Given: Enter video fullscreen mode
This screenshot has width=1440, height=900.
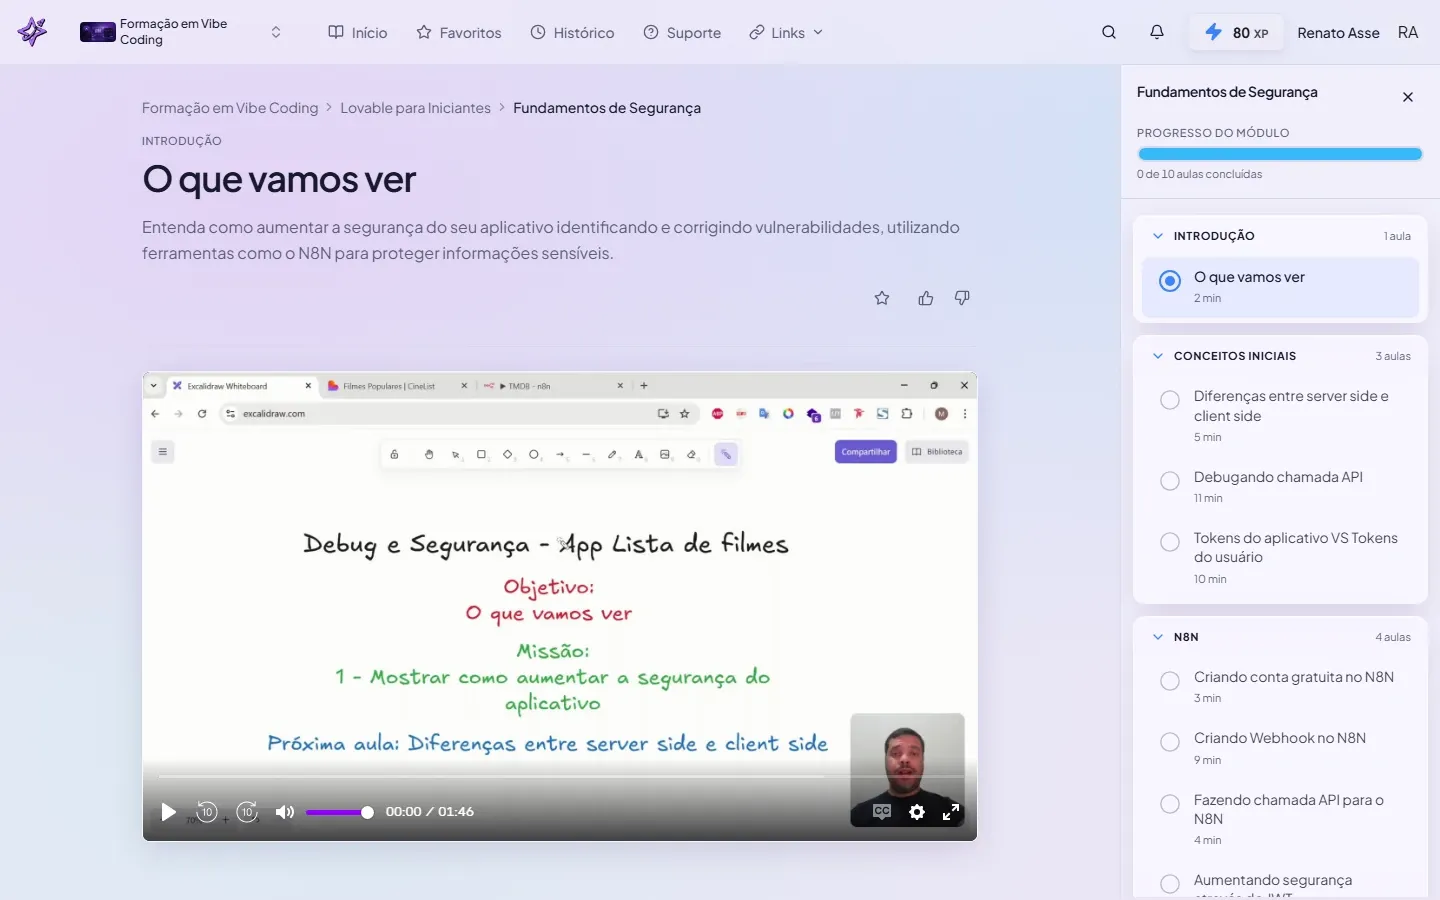Looking at the screenshot, I should coord(951,812).
